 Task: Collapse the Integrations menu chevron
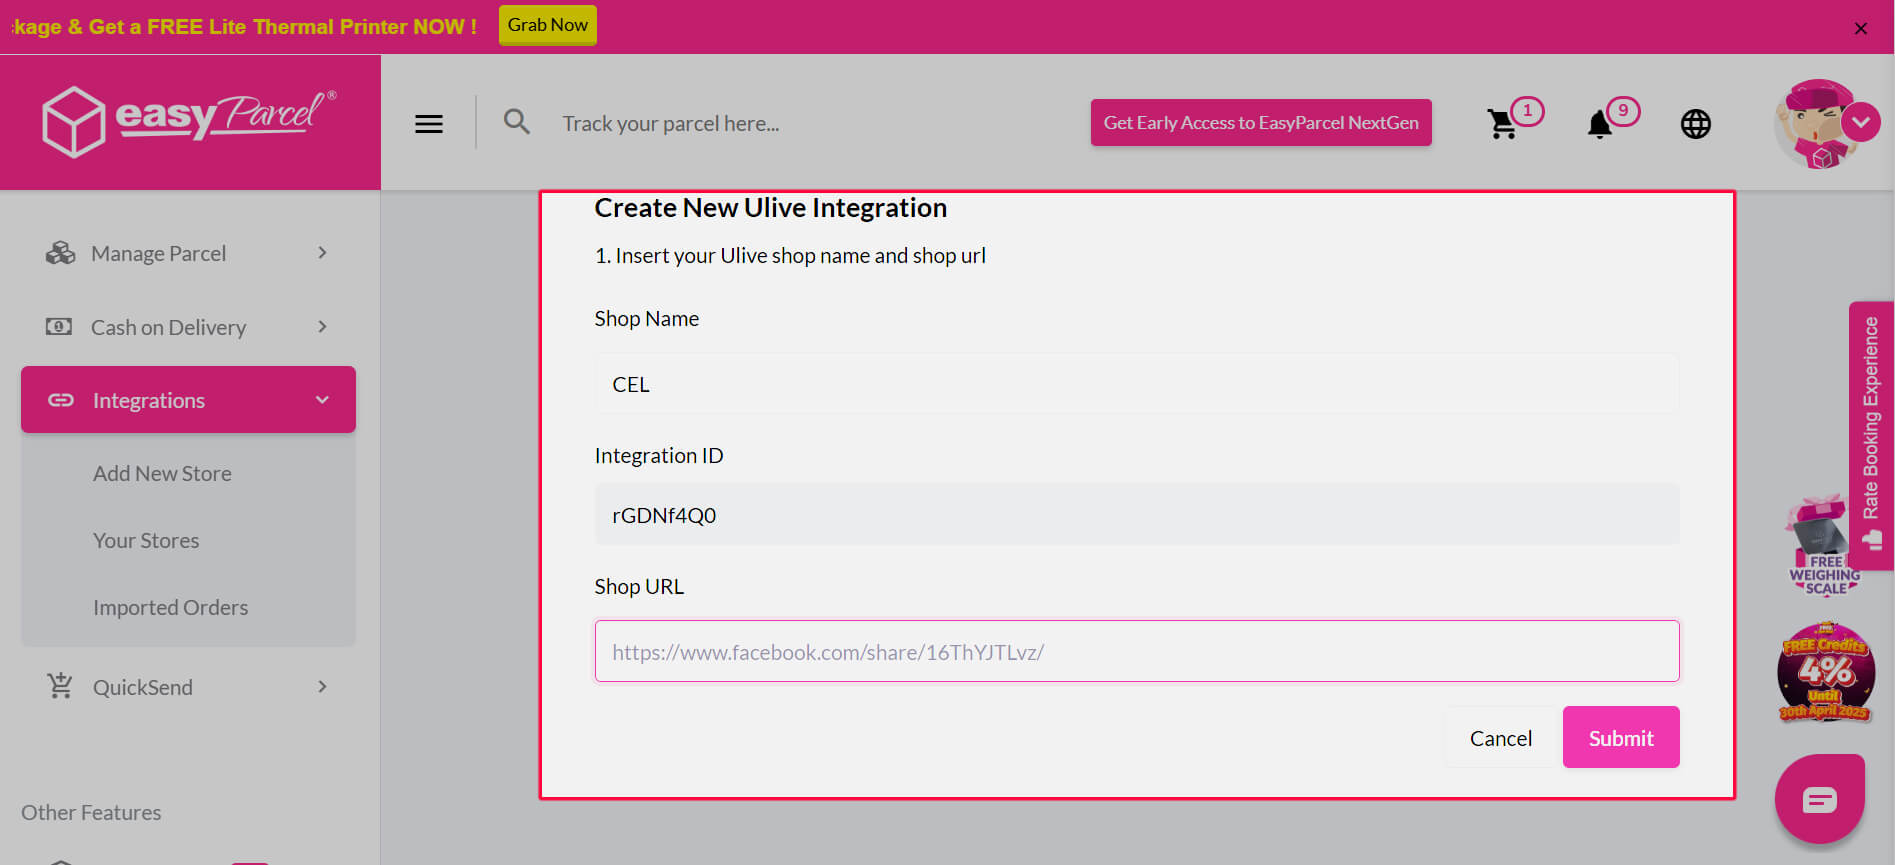(322, 400)
